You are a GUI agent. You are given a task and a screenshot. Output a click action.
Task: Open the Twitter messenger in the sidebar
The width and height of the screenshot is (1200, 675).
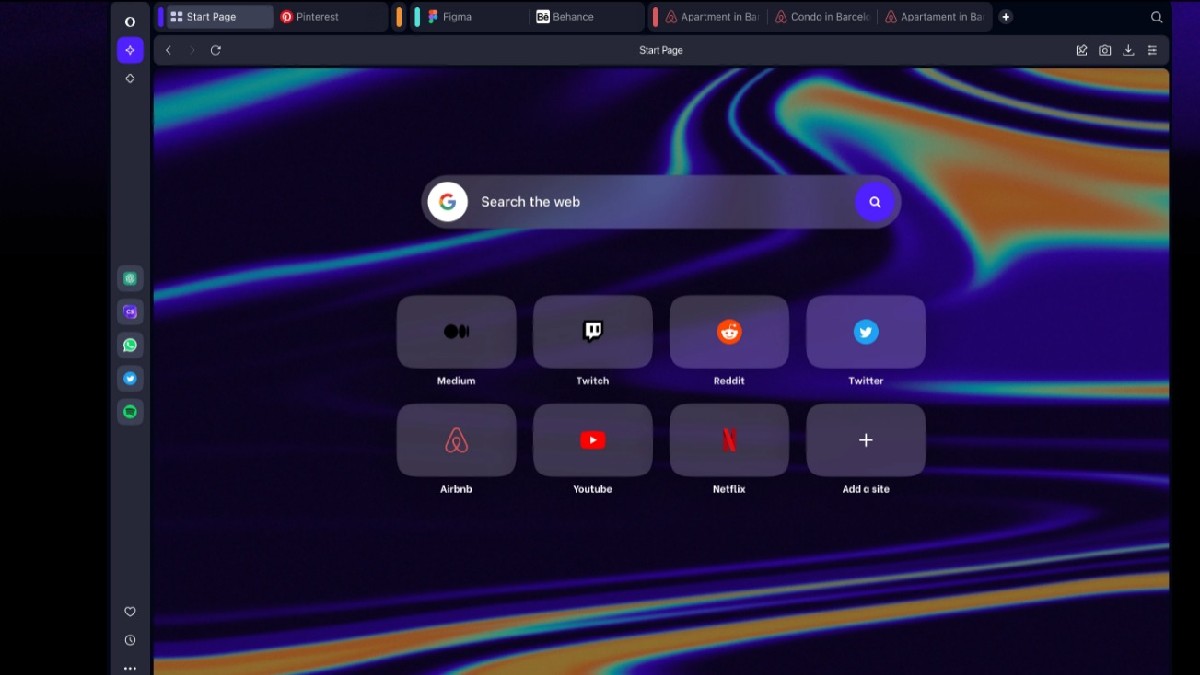(130, 377)
